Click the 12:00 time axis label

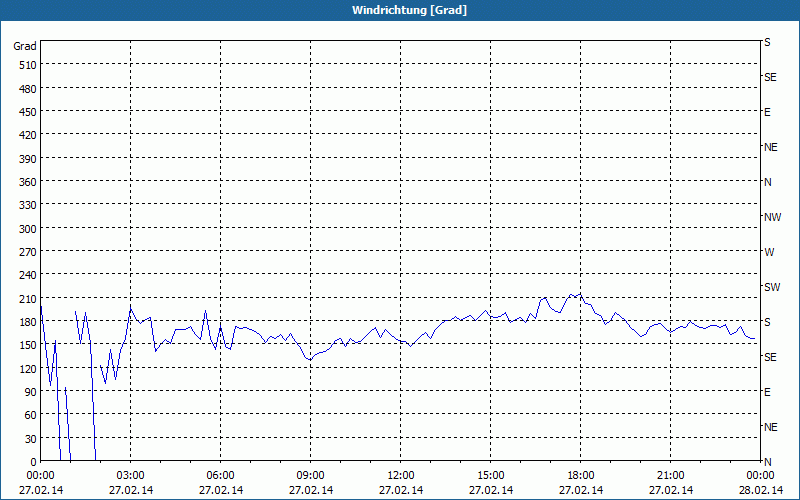400,475
